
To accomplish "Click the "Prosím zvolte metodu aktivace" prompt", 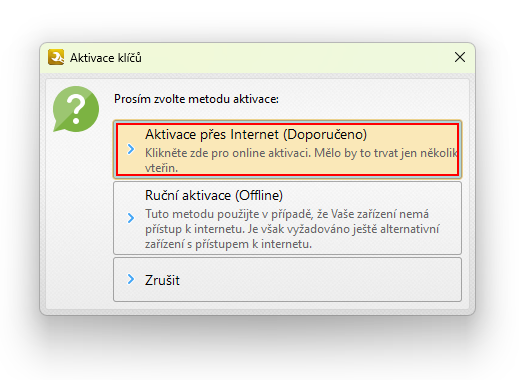I will click(196, 99).
